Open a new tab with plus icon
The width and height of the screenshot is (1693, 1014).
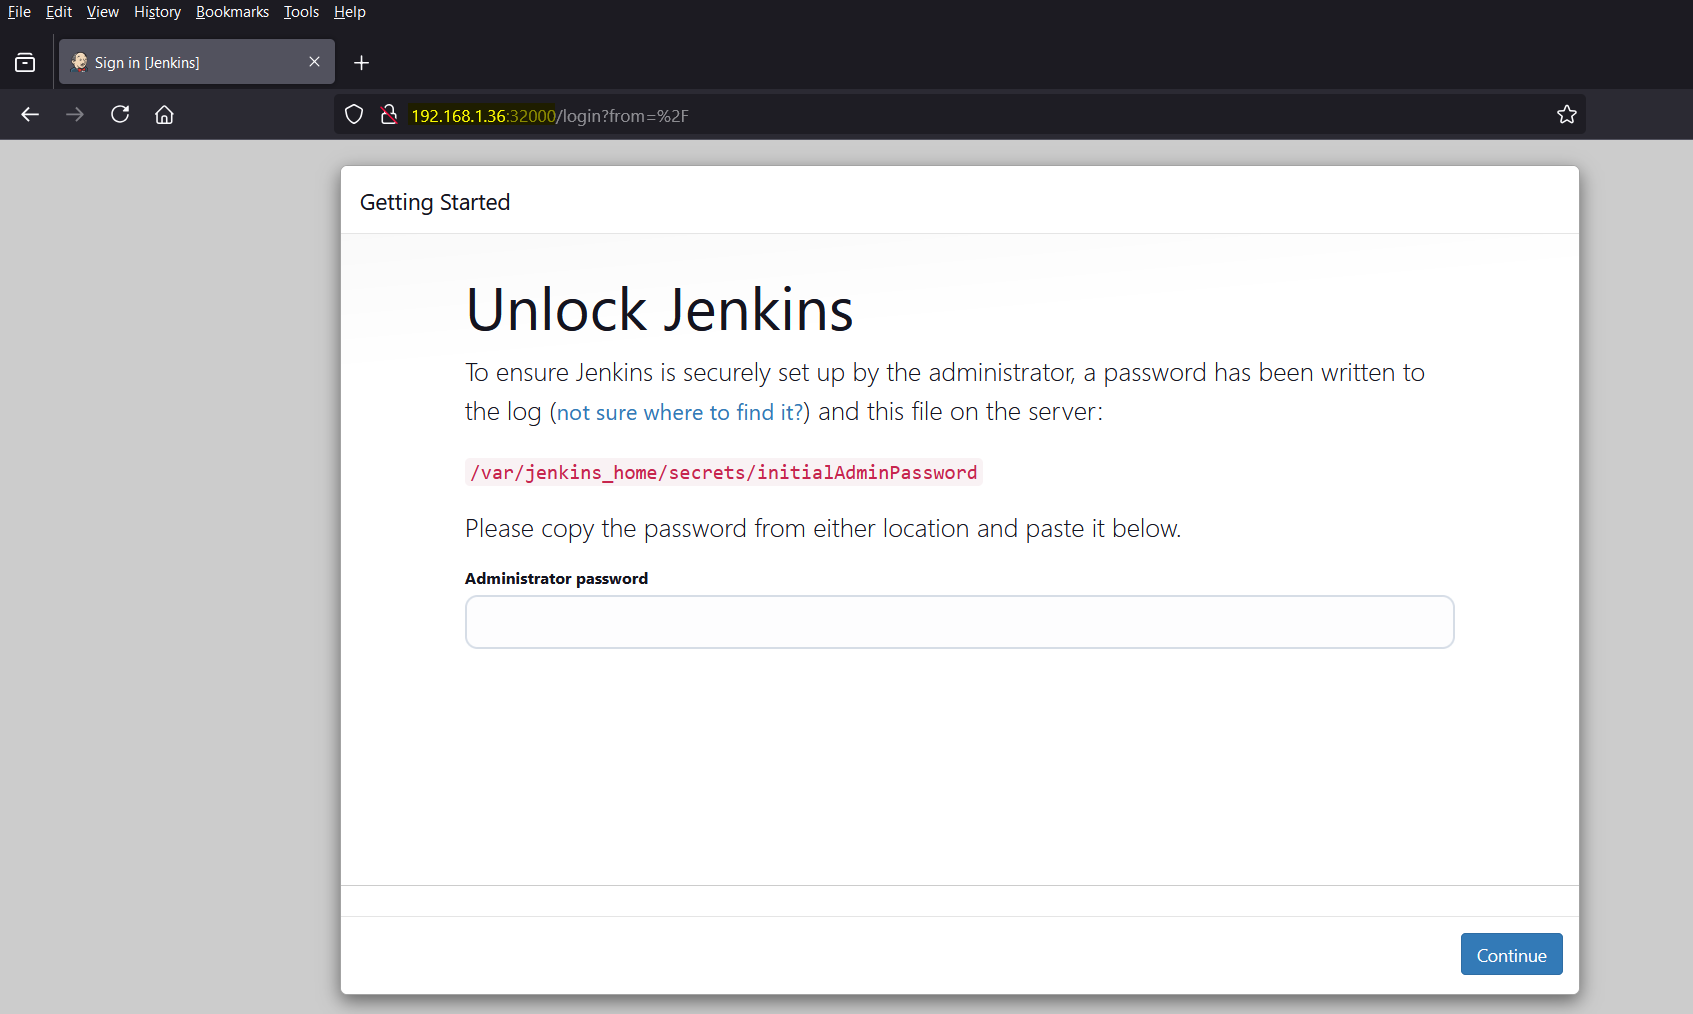[362, 63]
